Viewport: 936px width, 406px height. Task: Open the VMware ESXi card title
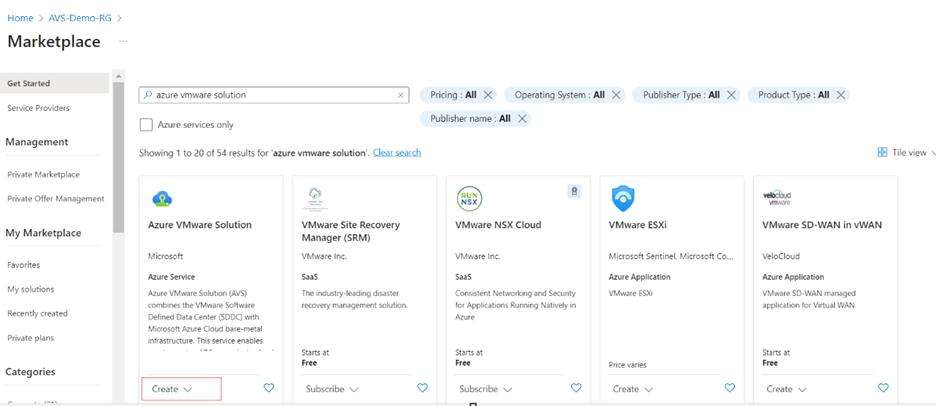(636, 225)
